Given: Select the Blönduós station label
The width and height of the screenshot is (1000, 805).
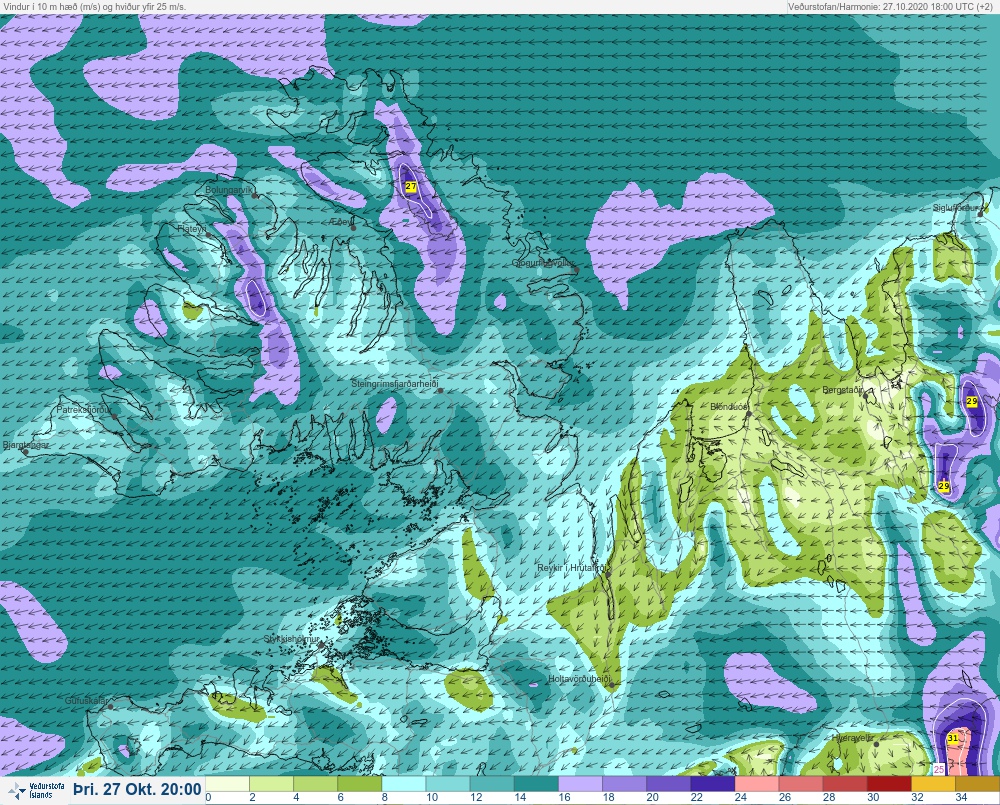Looking at the screenshot, I should point(730,406).
